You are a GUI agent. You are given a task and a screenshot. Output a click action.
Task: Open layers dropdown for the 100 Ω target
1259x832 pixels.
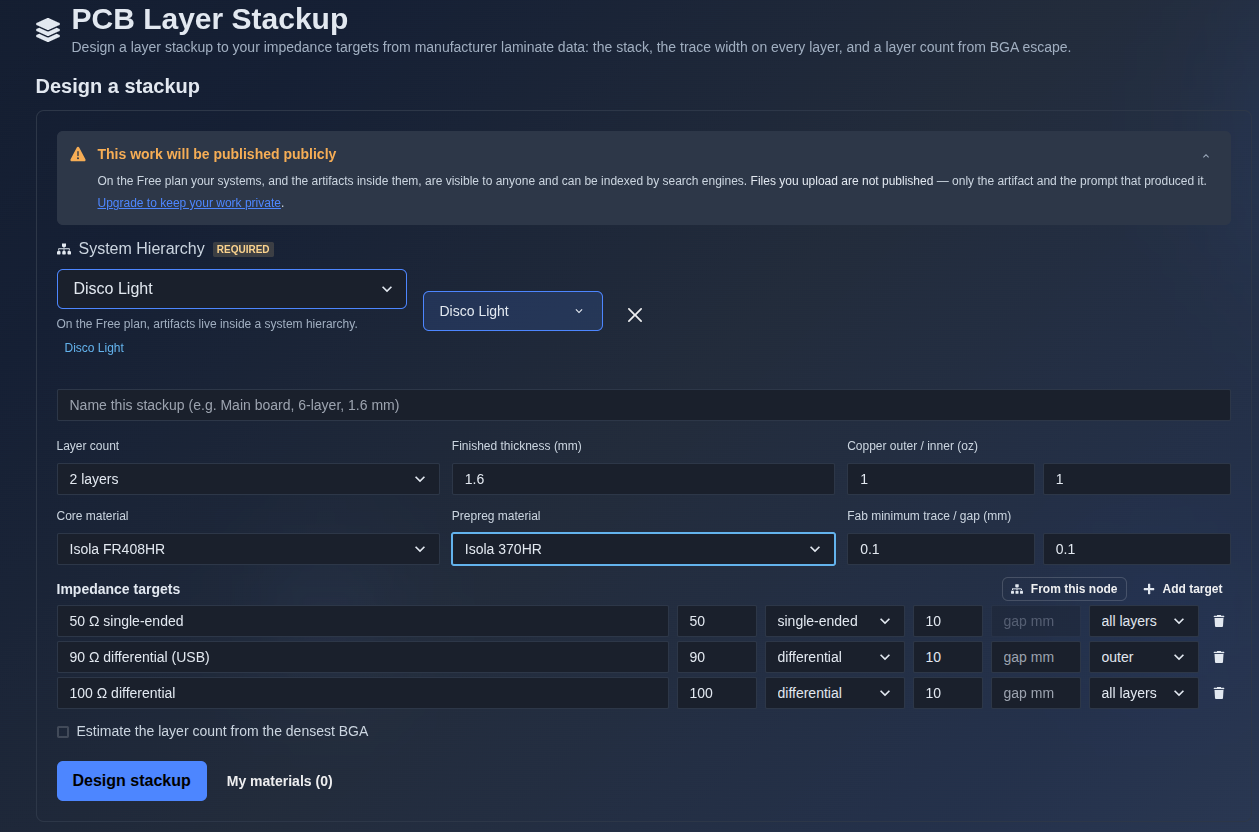tap(1144, 693)
